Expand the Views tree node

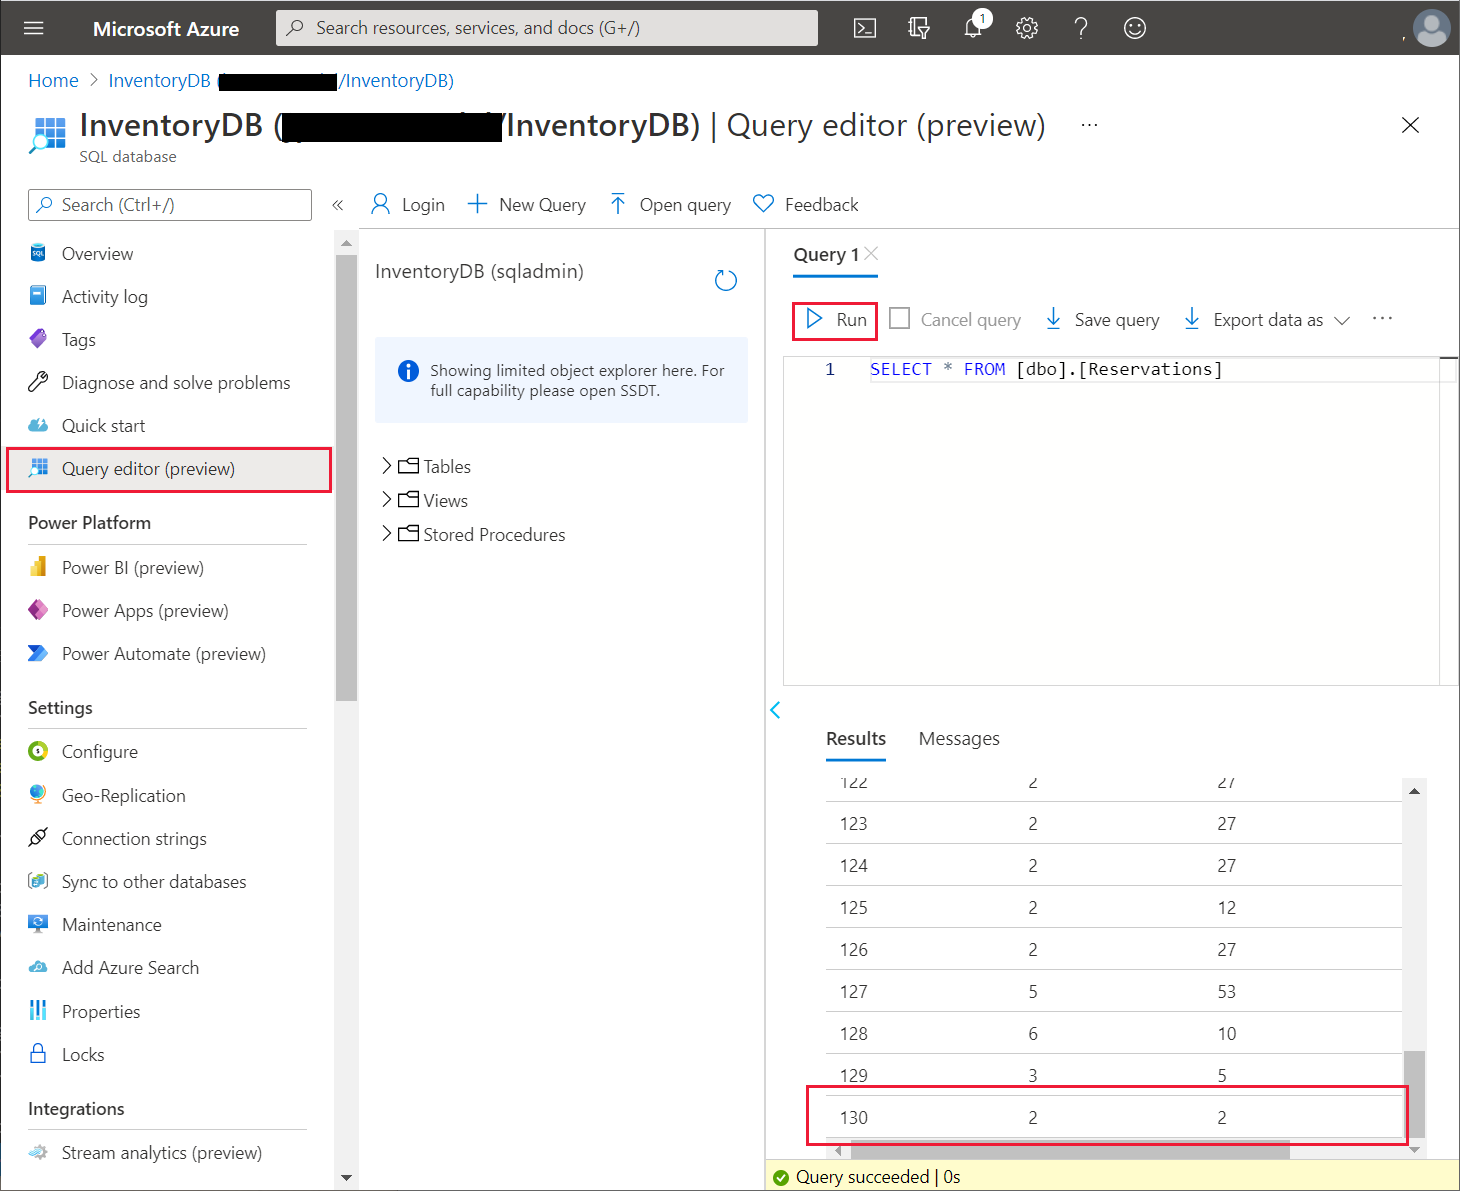387,500
